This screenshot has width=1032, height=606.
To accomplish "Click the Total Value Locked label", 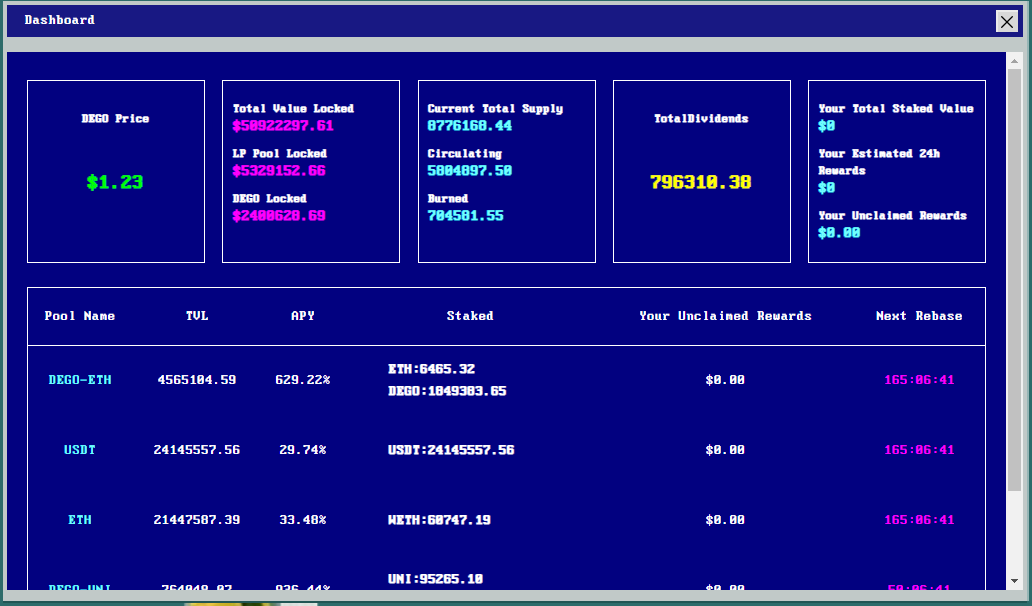I will click(x=294, y=109).
